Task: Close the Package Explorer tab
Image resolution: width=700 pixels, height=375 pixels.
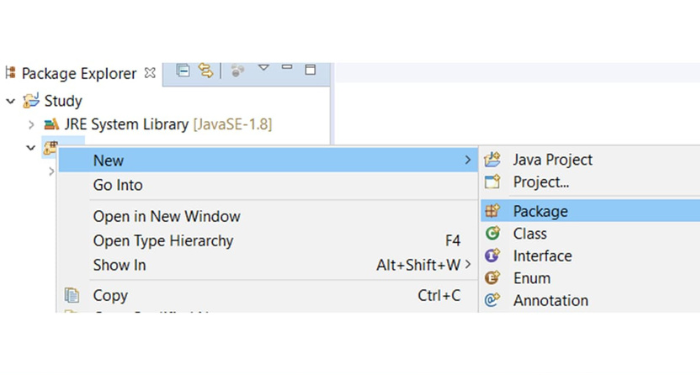Action: (x=150, y=73)
